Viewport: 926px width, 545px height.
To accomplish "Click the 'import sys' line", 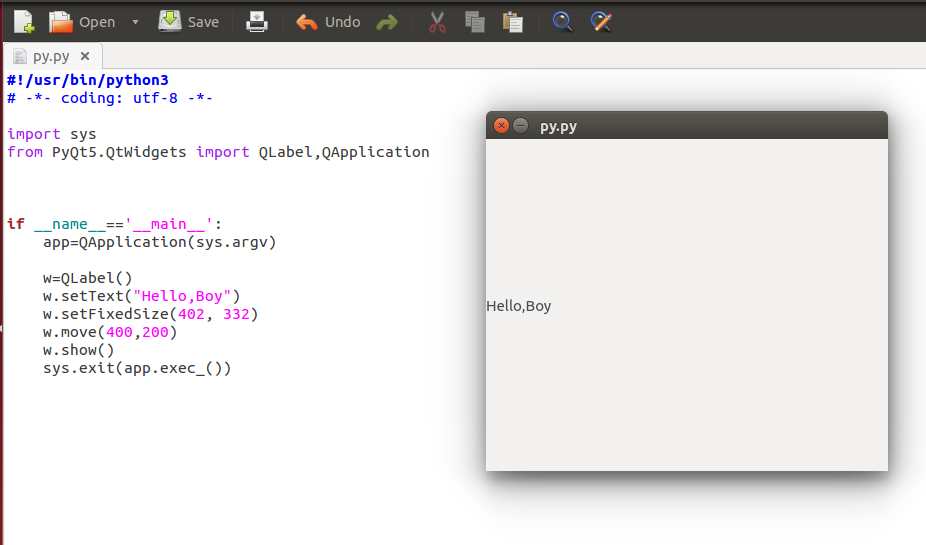I will point(51,134).
